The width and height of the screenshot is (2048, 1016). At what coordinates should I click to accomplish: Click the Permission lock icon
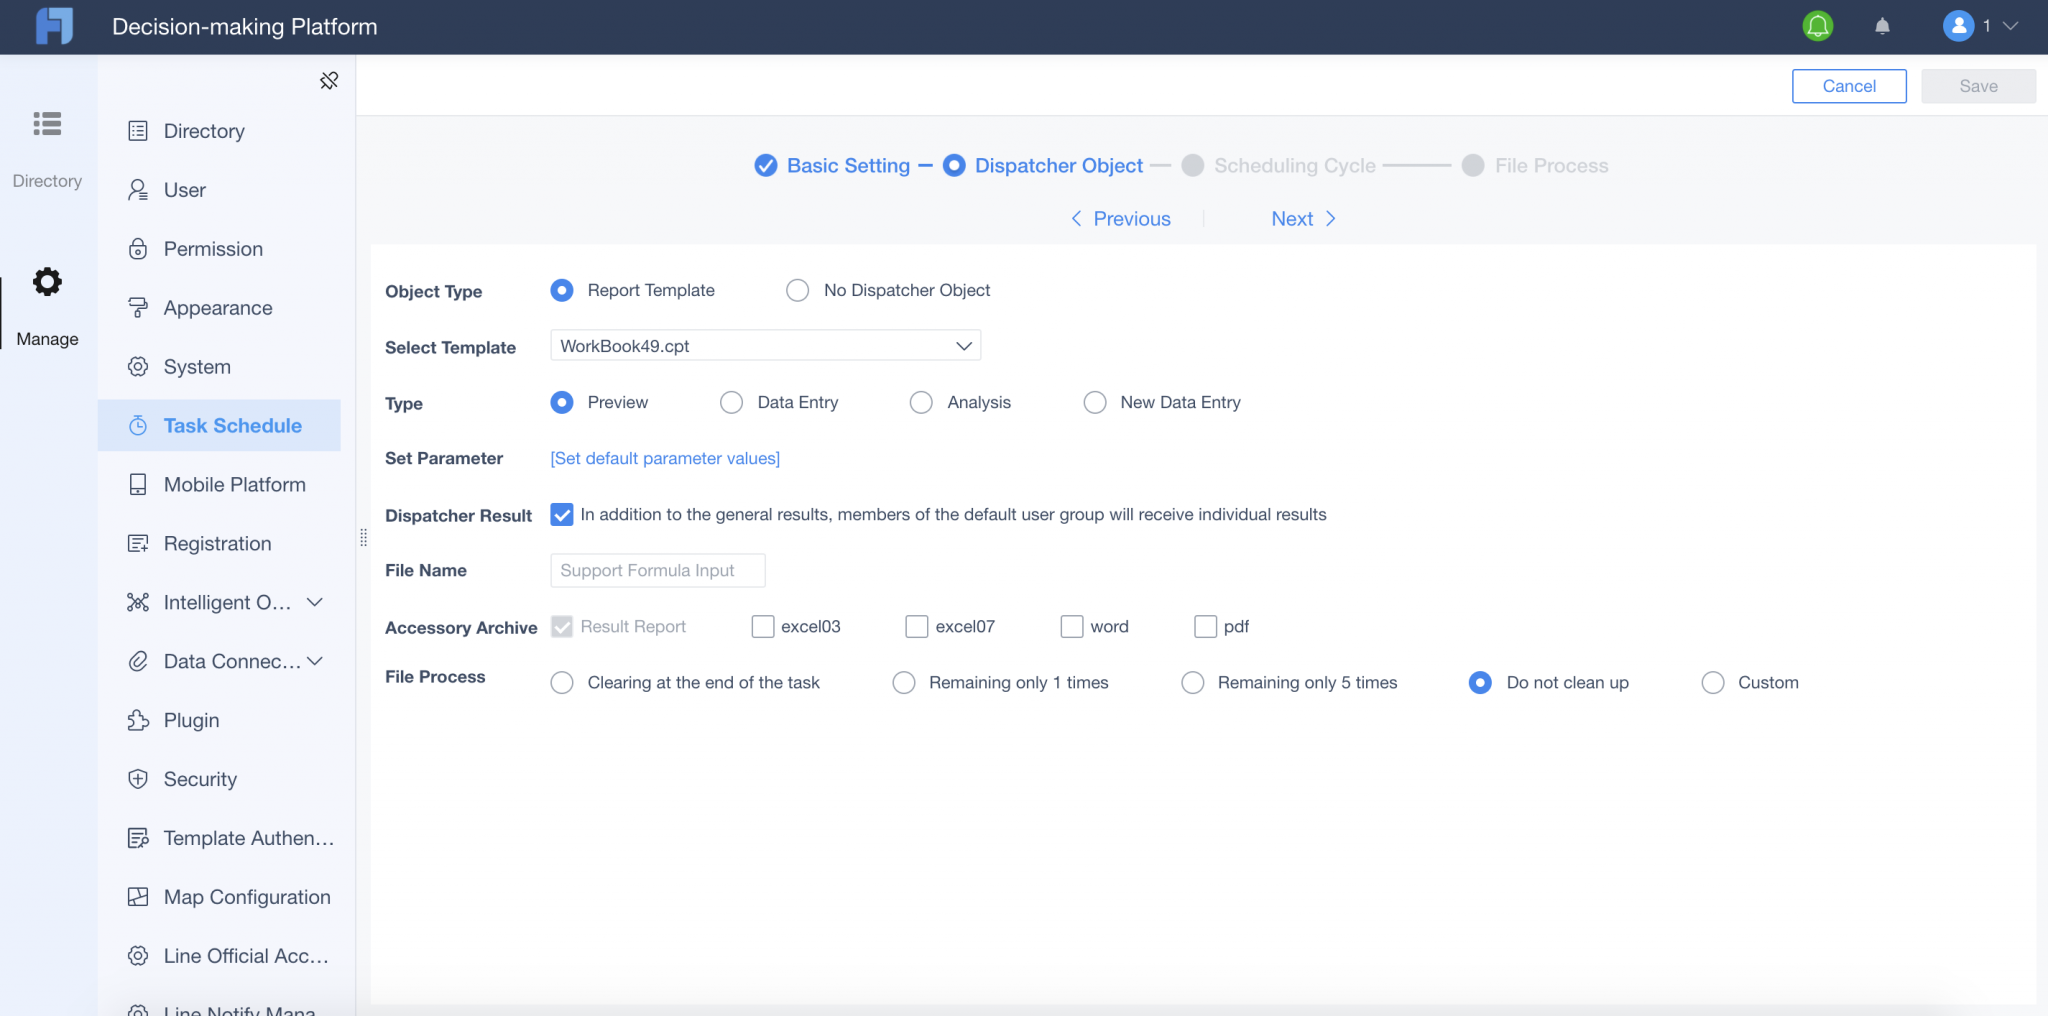tap(138, 249)
